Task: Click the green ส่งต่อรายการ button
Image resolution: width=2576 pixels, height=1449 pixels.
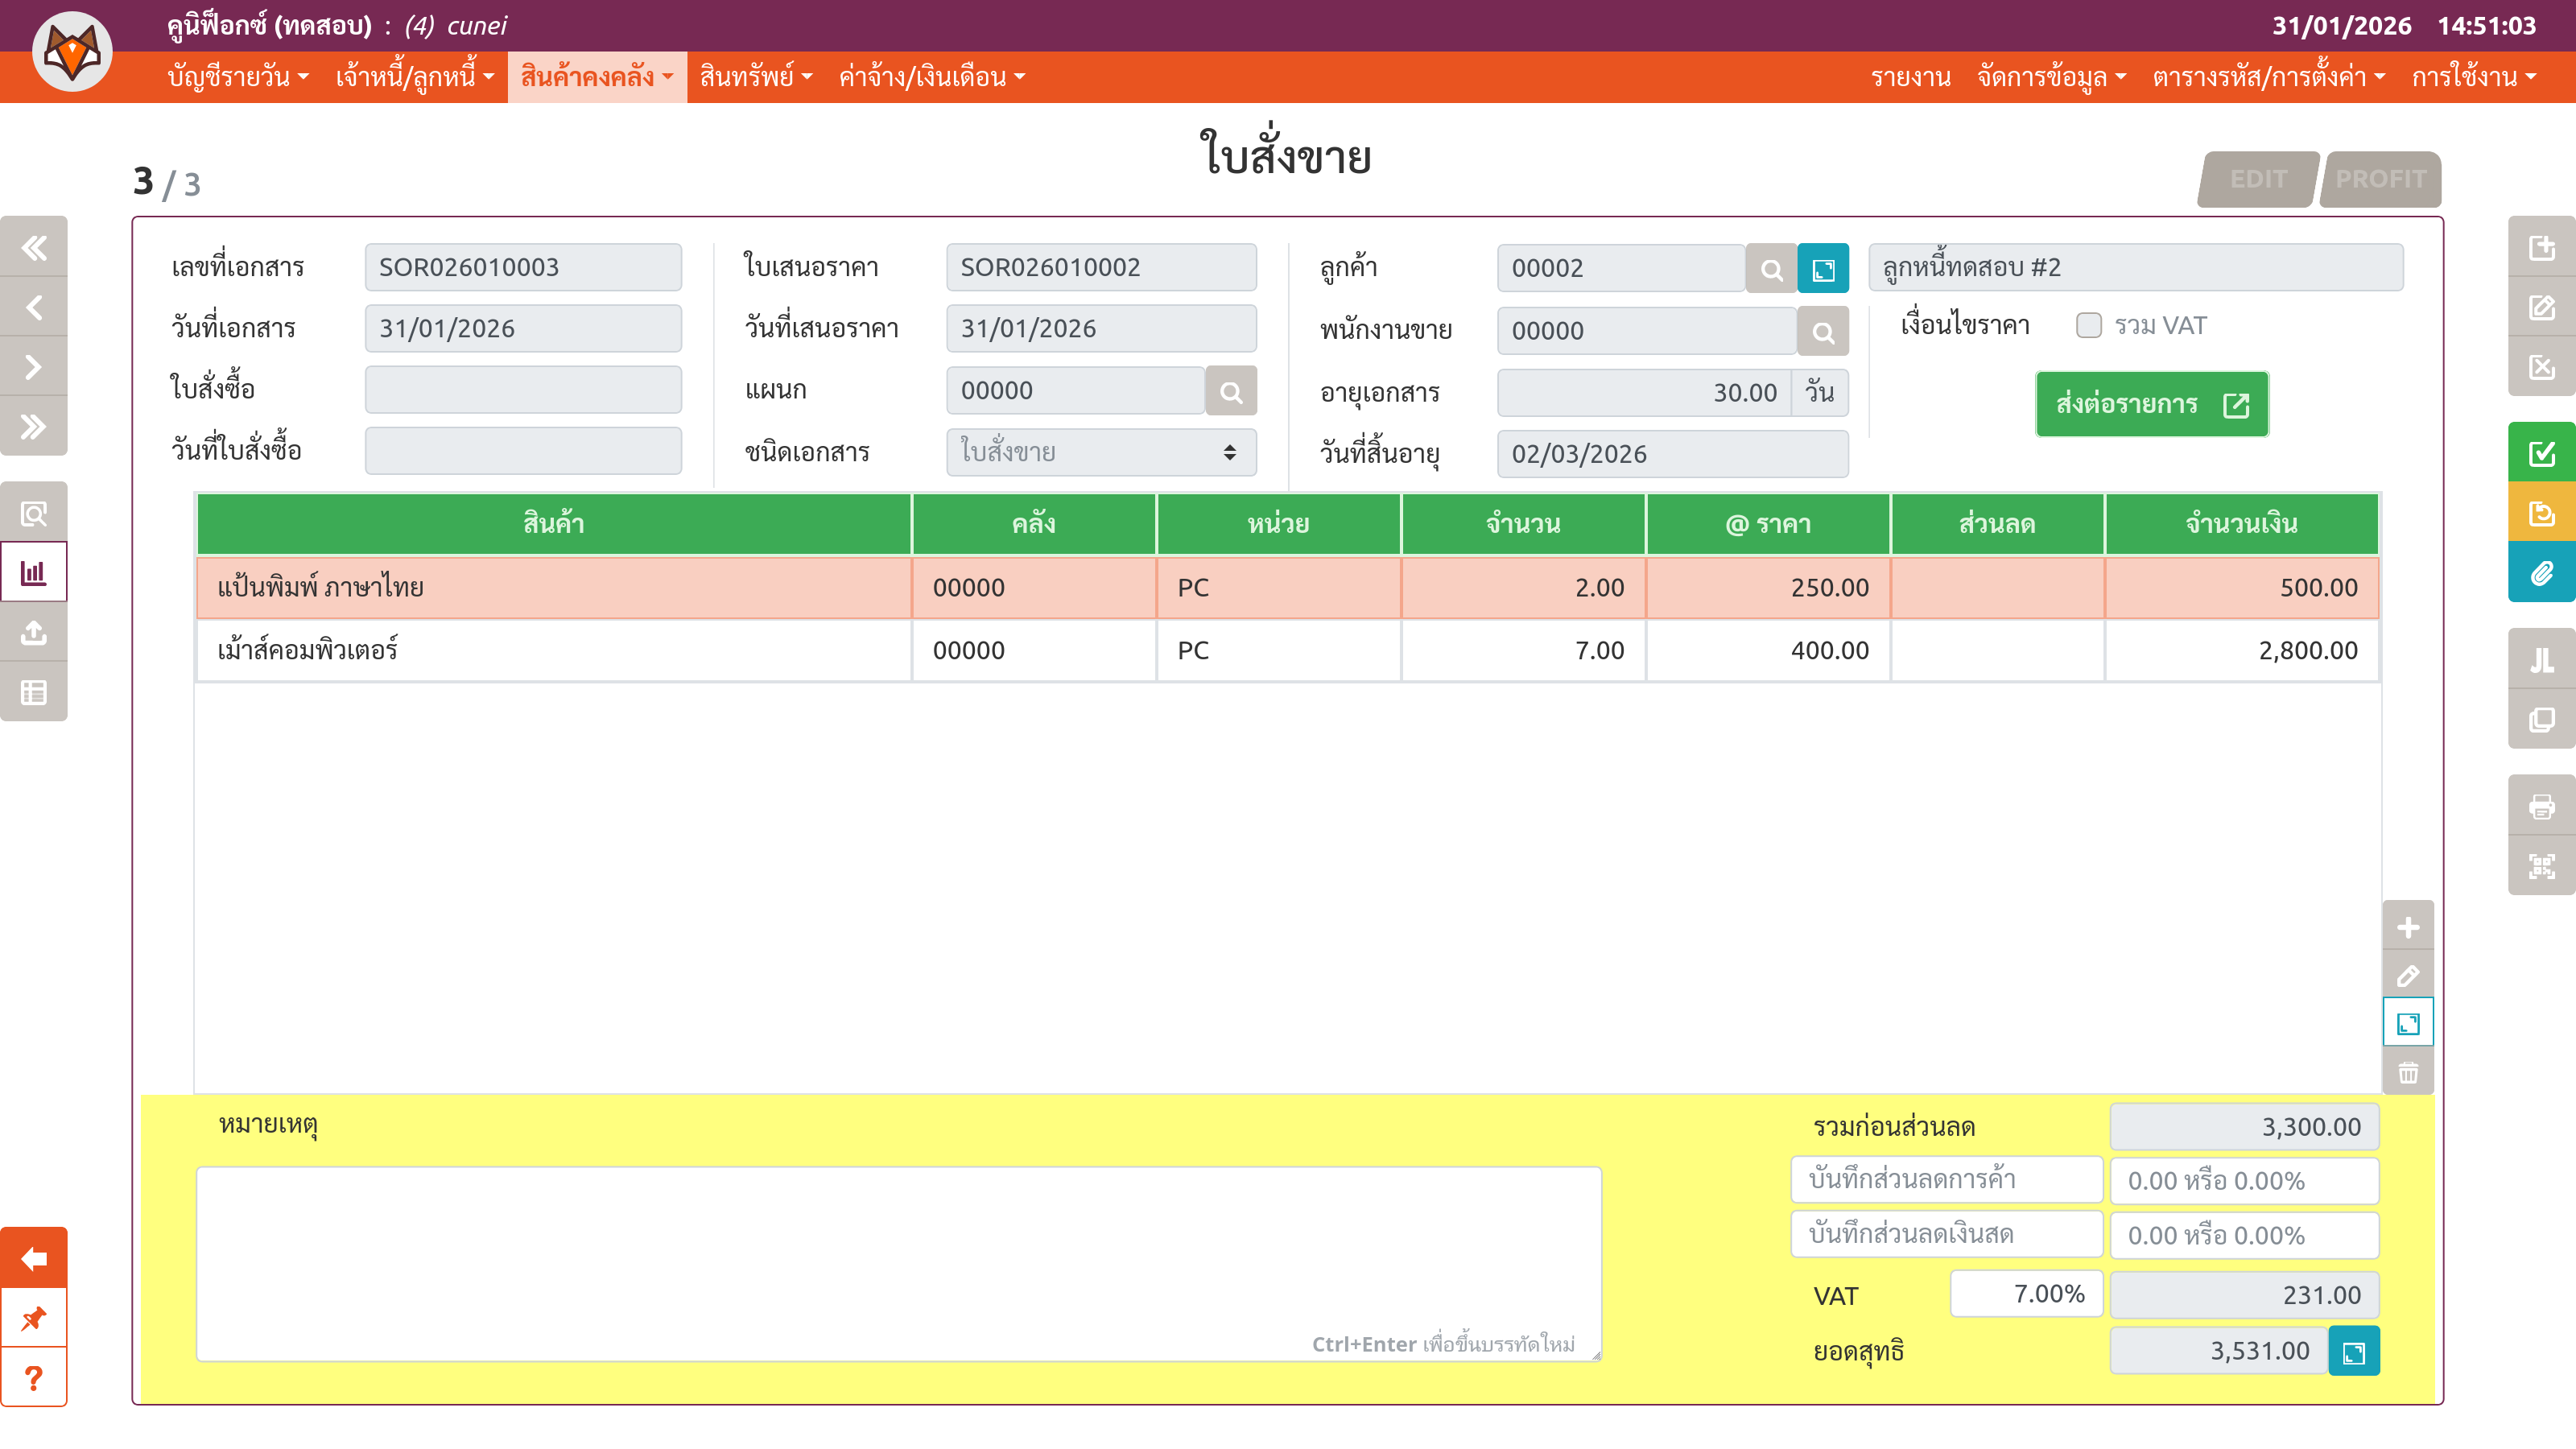Action: [2151, 404]
